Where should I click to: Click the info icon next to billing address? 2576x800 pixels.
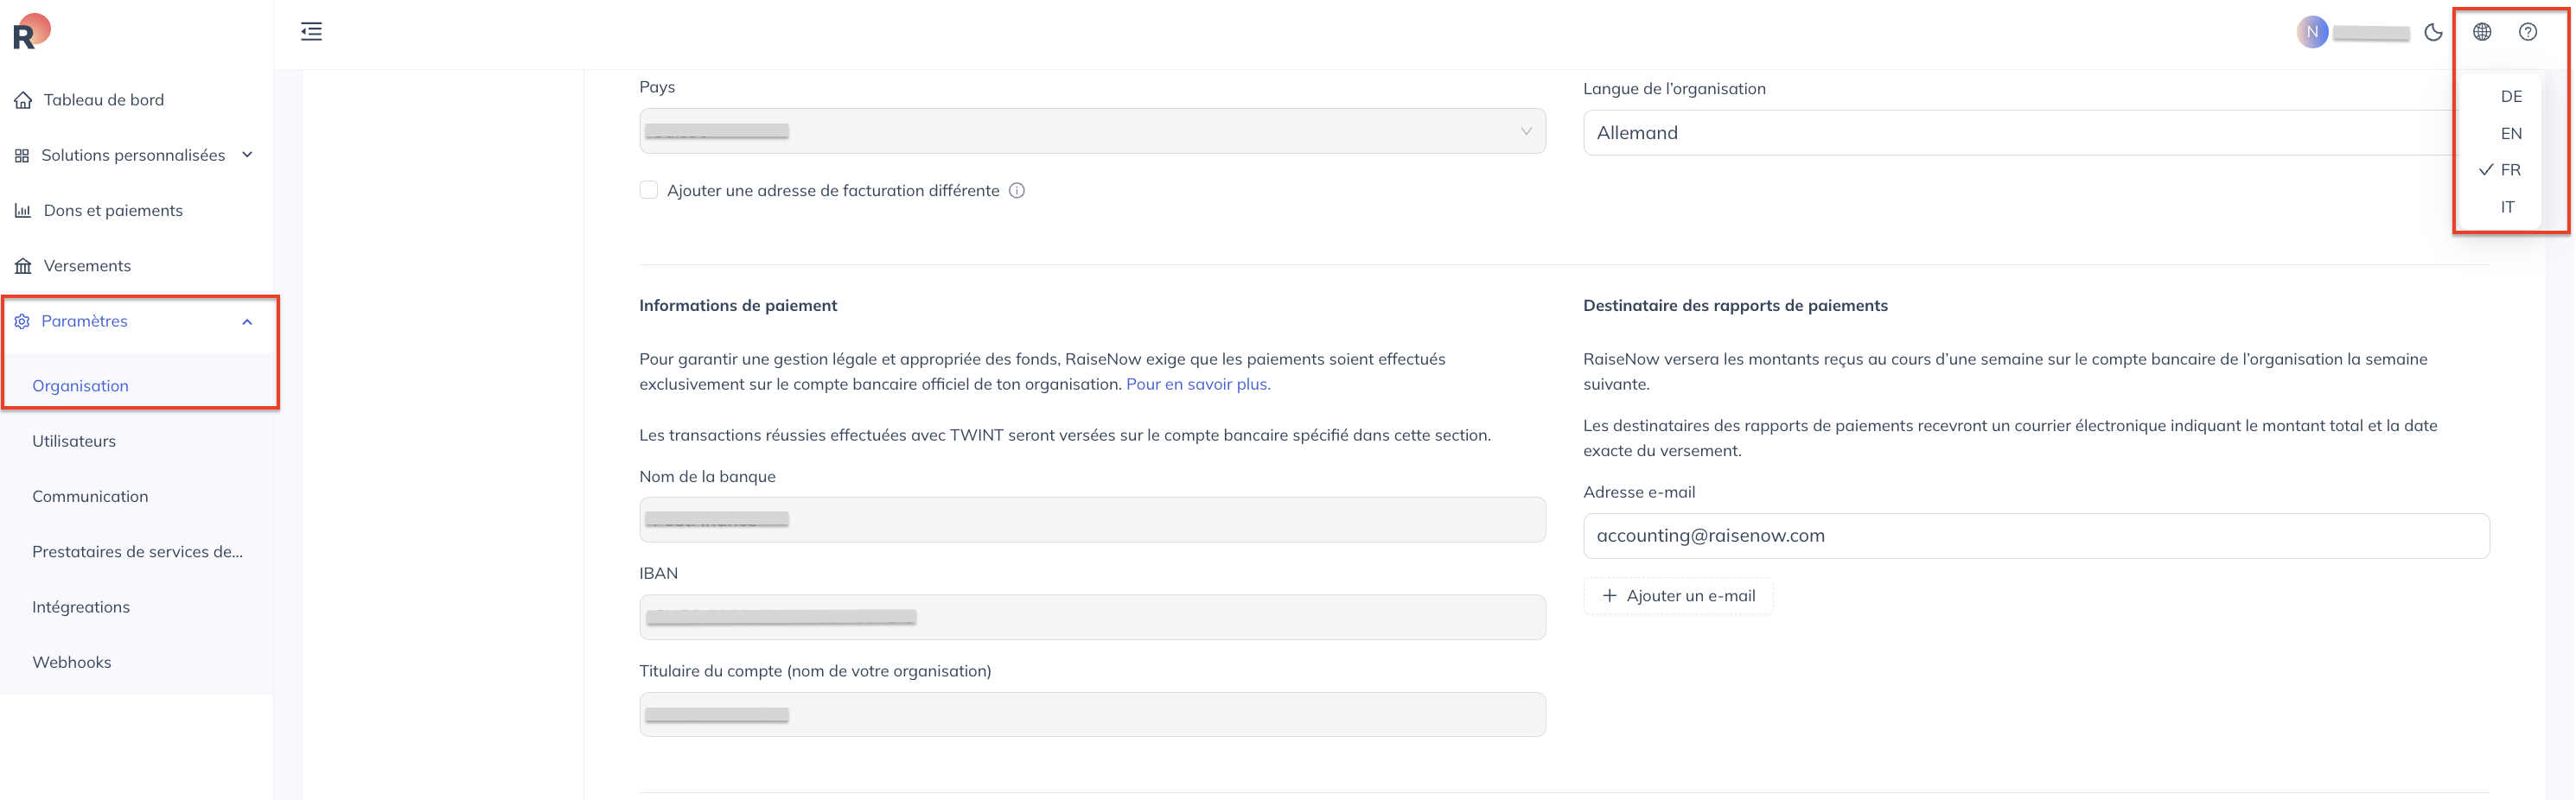pos(1016,191)
